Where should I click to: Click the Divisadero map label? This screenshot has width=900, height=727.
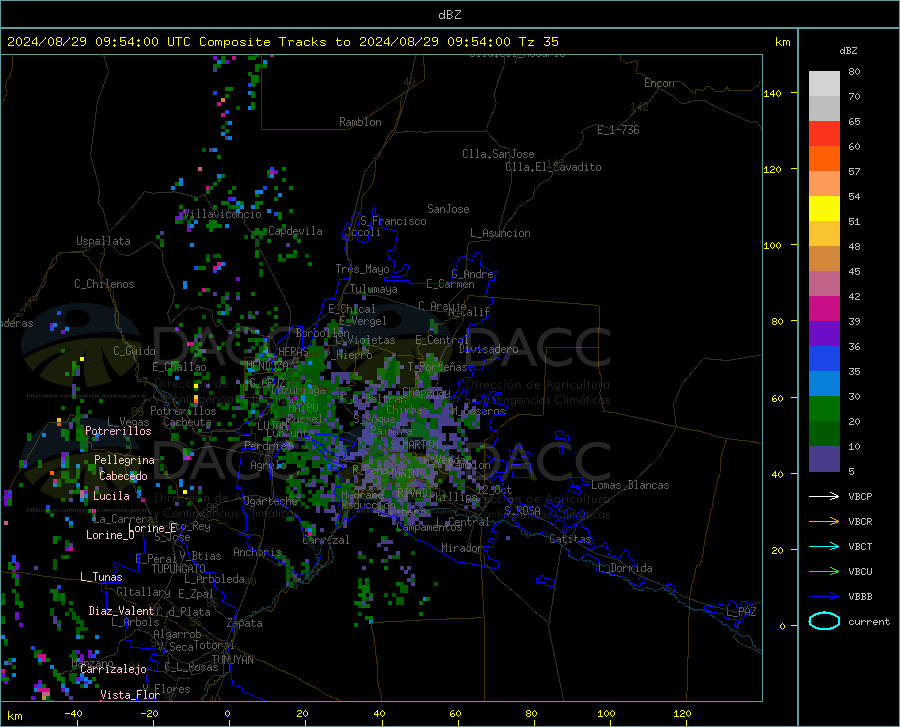click(x=488, y=349)
